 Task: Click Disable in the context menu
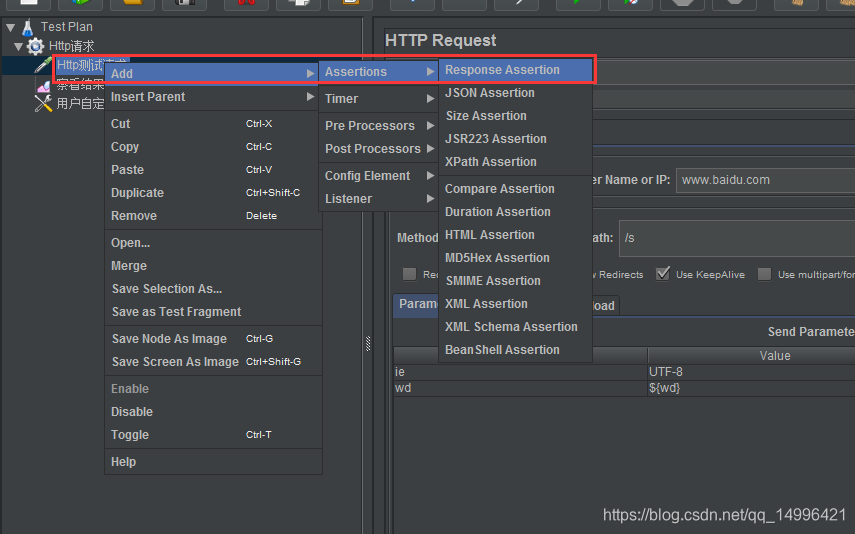pyautogui.click(x=212, y=412)
